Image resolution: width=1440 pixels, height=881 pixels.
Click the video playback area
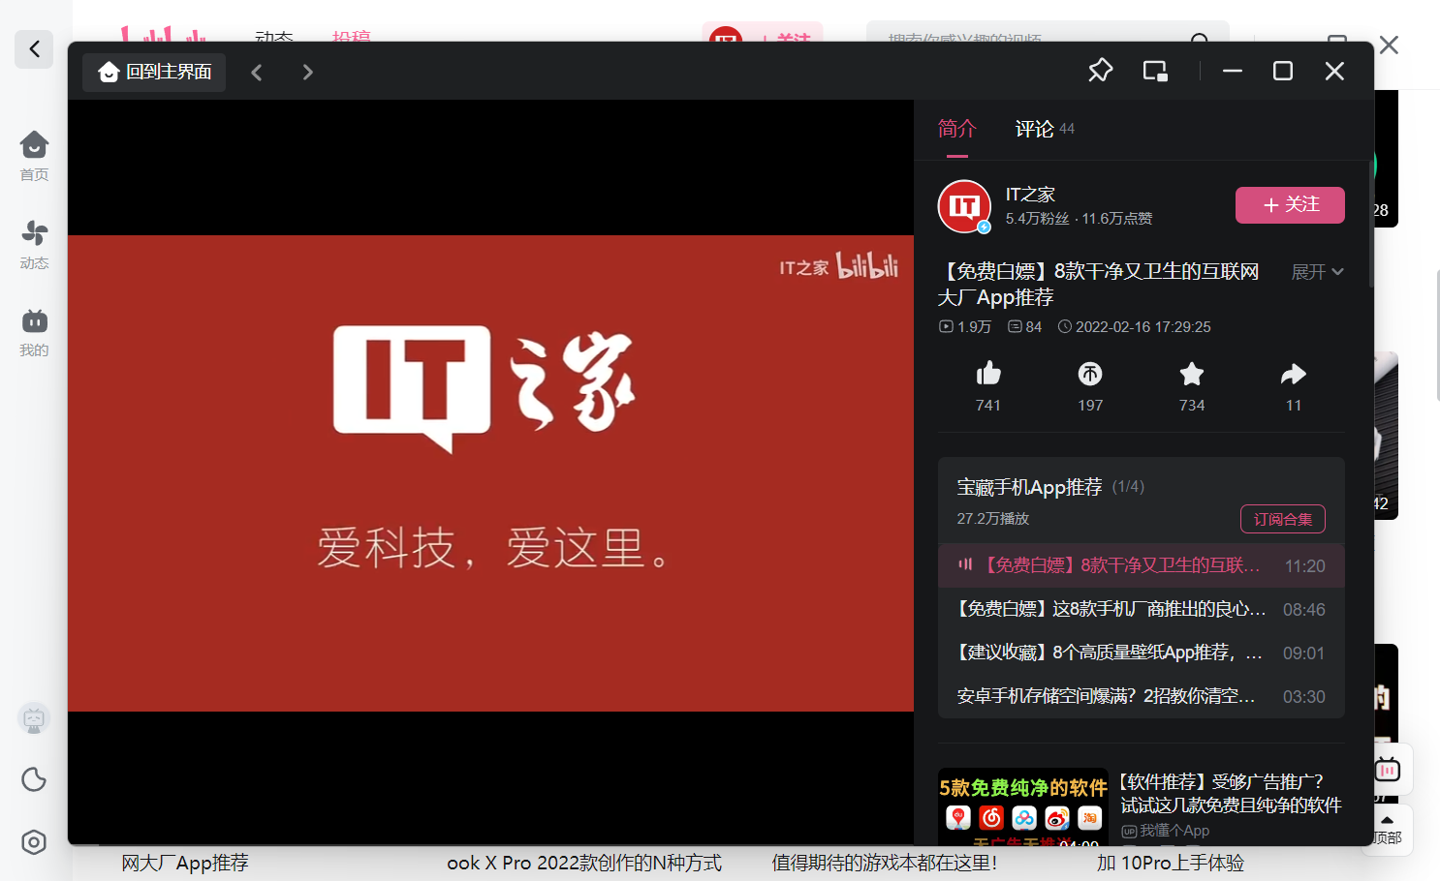(491, 473)
